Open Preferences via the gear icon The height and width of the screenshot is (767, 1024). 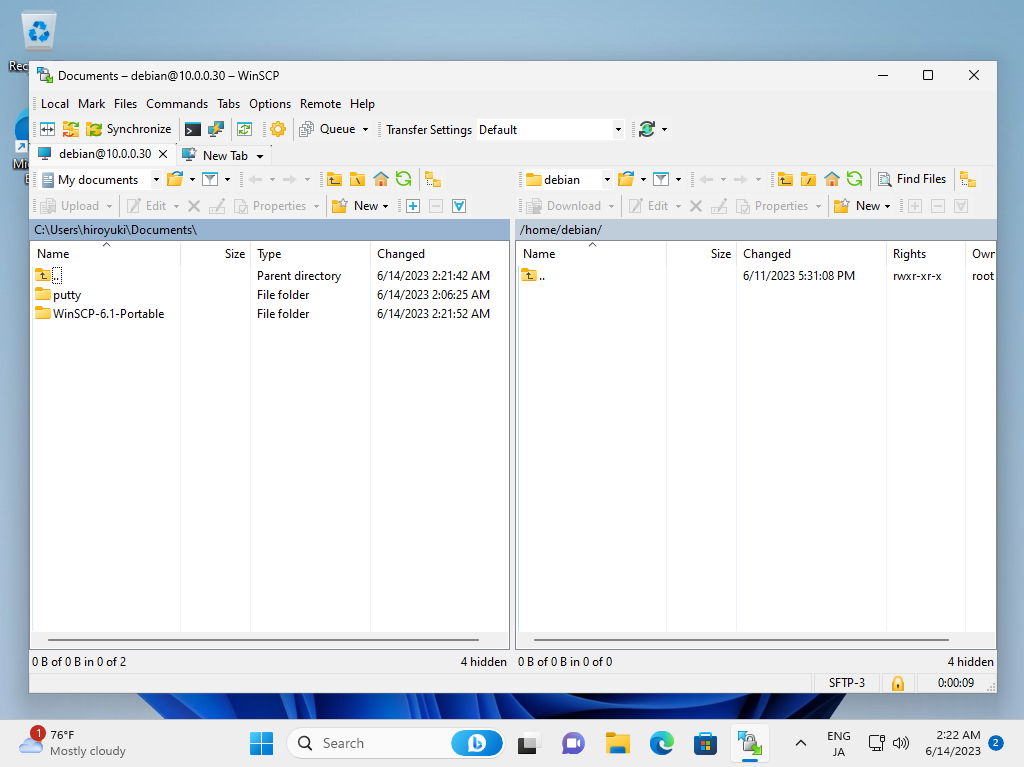tap(278, 129)
